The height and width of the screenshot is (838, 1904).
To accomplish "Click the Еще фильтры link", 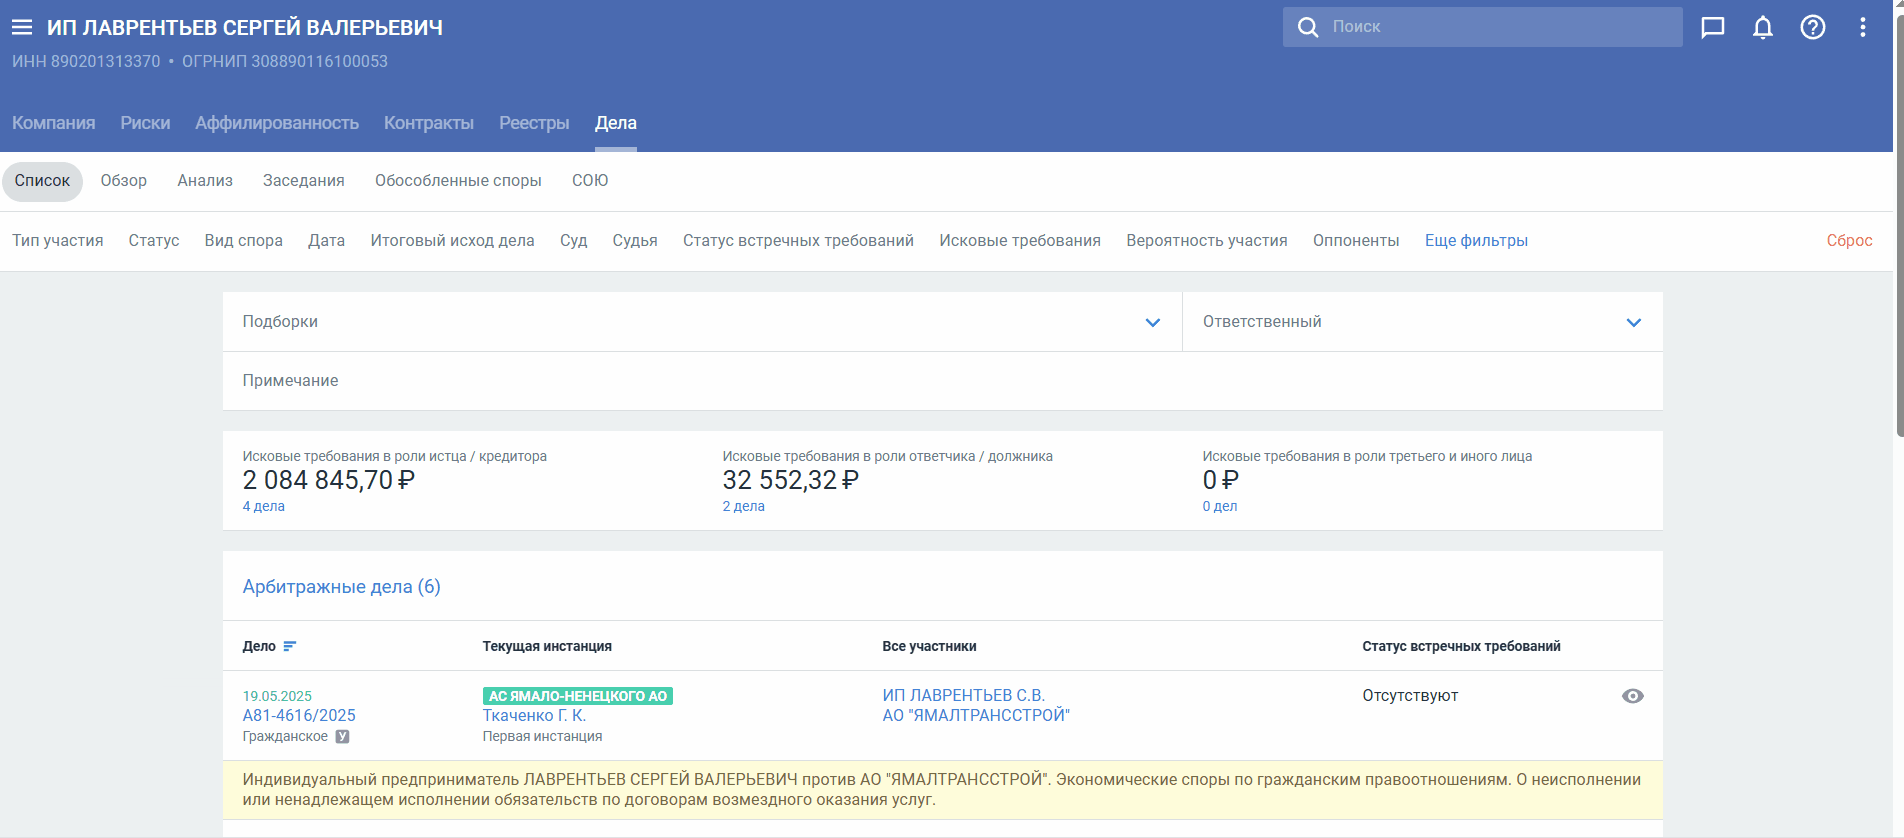I will click(x=1476, y=241).
